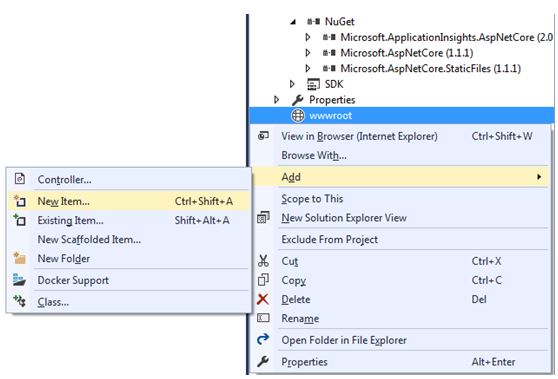Choose New Scaffolded Item...

89,239
